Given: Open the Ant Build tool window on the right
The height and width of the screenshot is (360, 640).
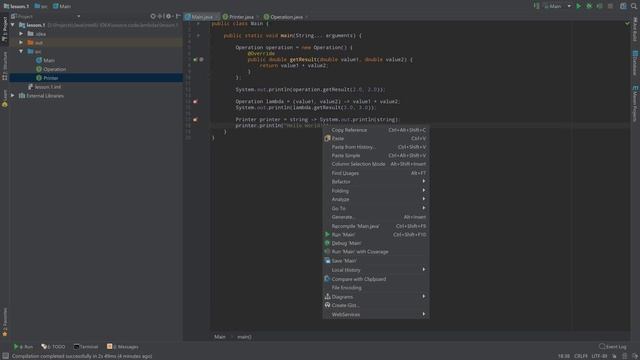Looking at the screenshot, I should (x=635, y=29).
